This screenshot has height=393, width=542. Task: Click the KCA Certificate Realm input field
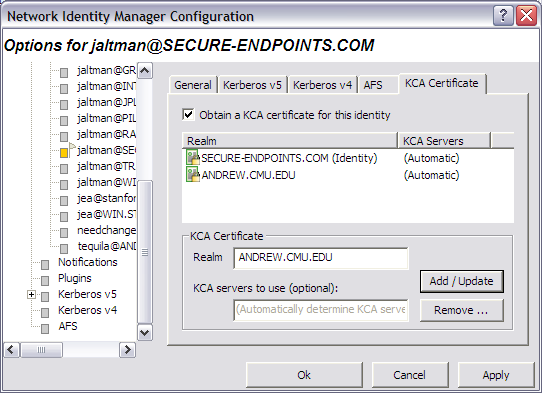(321, 258)
